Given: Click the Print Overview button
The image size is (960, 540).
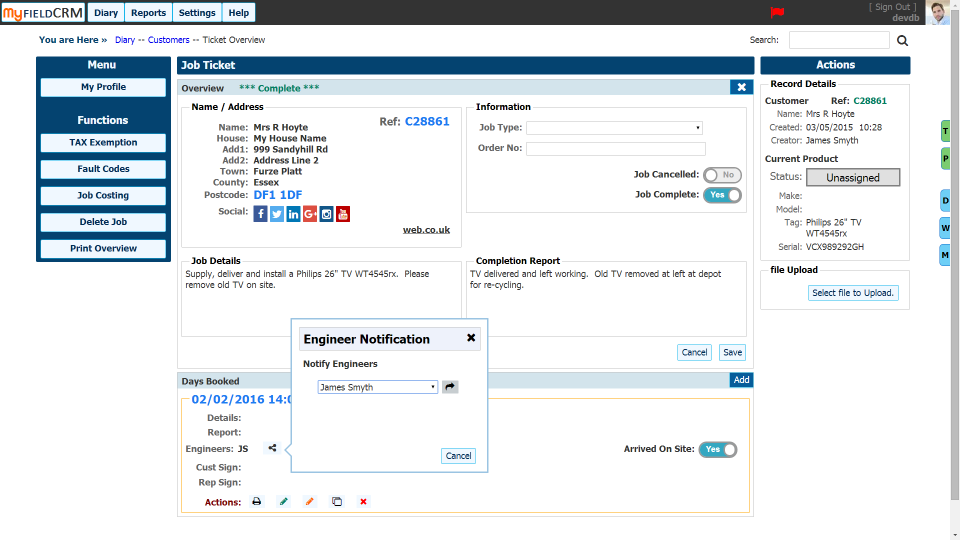Looking at the screenshot, I should [x=103, y=249].
